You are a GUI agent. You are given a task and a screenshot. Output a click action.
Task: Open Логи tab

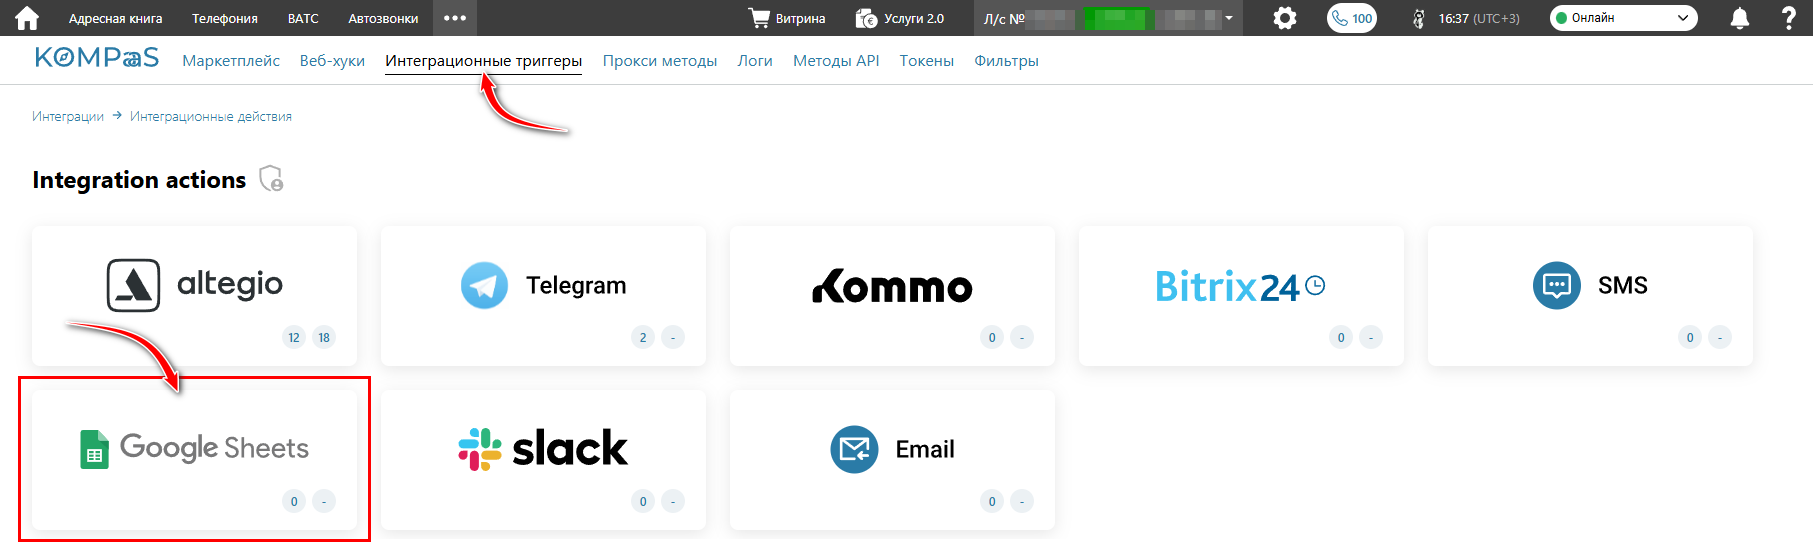click(x=755, y=61)
